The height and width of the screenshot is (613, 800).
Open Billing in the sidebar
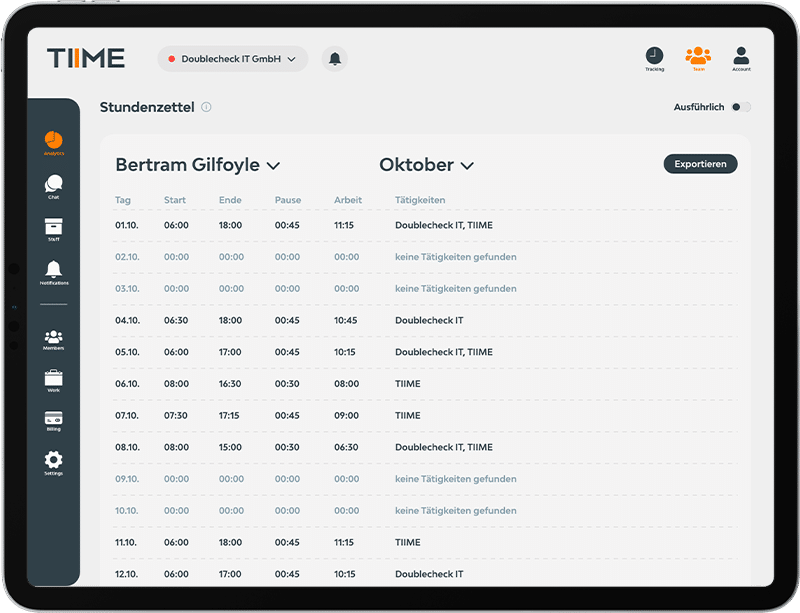(x=53, y=420)
